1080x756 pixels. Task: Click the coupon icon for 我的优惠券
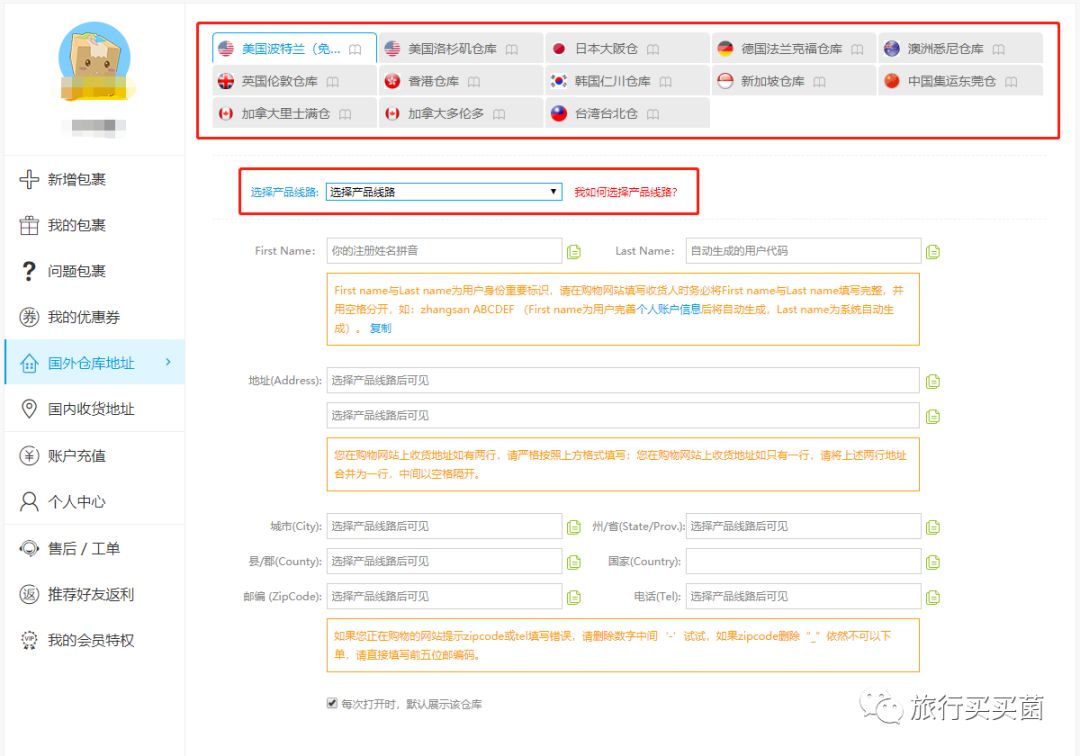(x=27, y=316)
